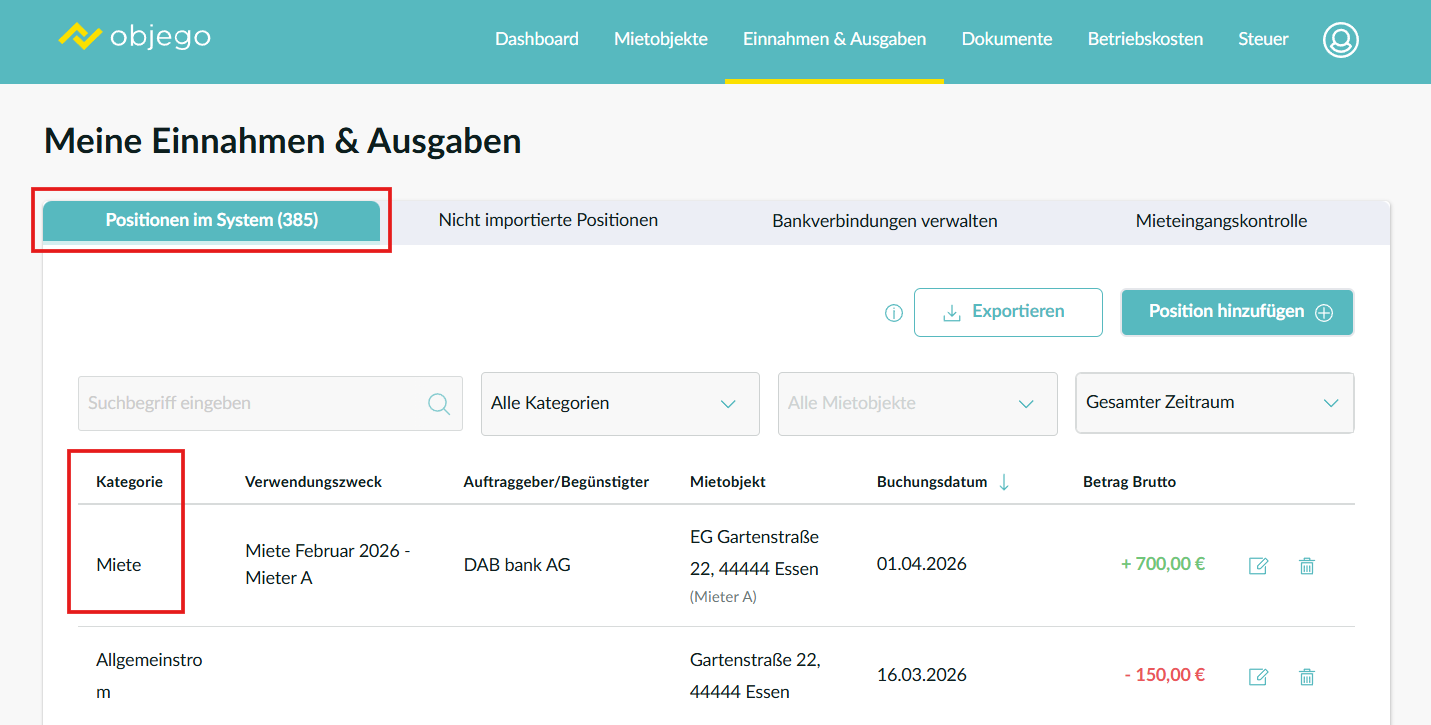Navigate to Betriebskosten
Viewport: 1431px width, 725px height.
tap(1145, 39)
